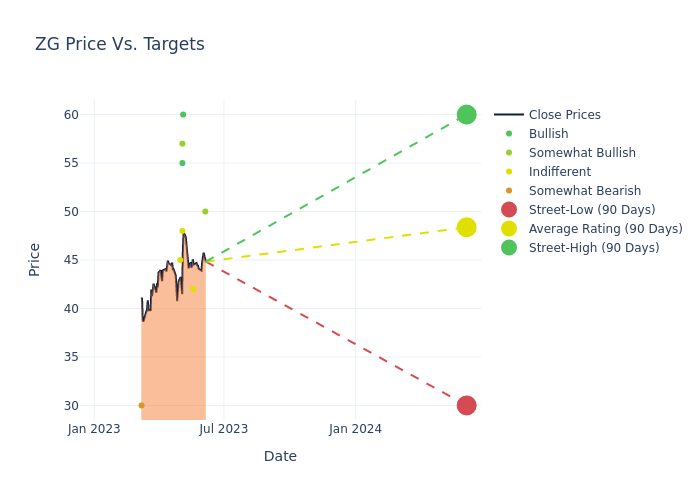The width and height of the screenshot is (700, 500).
Task: Select the Bullish dot at price 55
Action: [x=182, y=163]
